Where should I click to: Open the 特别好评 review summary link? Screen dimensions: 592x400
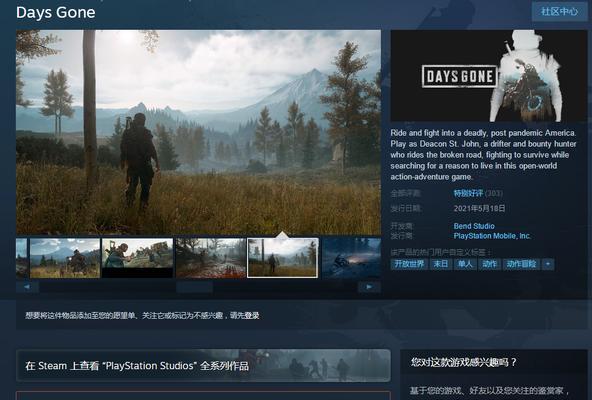[x=468, y=193]
